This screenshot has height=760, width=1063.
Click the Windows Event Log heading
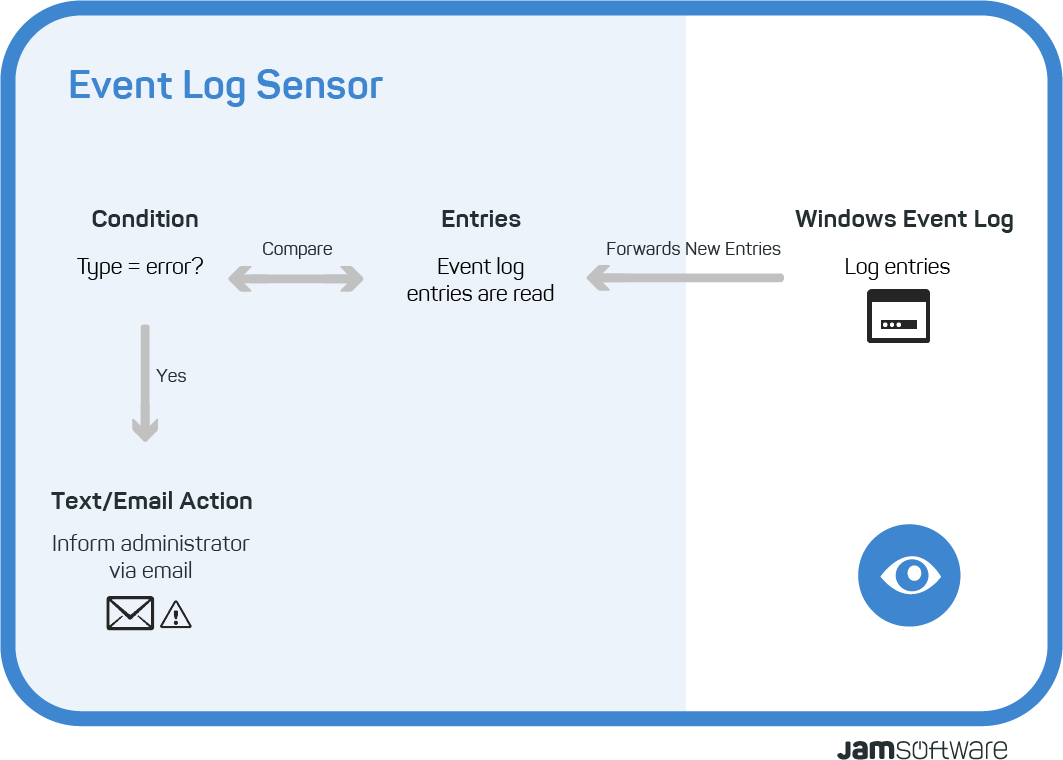point(904,220)
